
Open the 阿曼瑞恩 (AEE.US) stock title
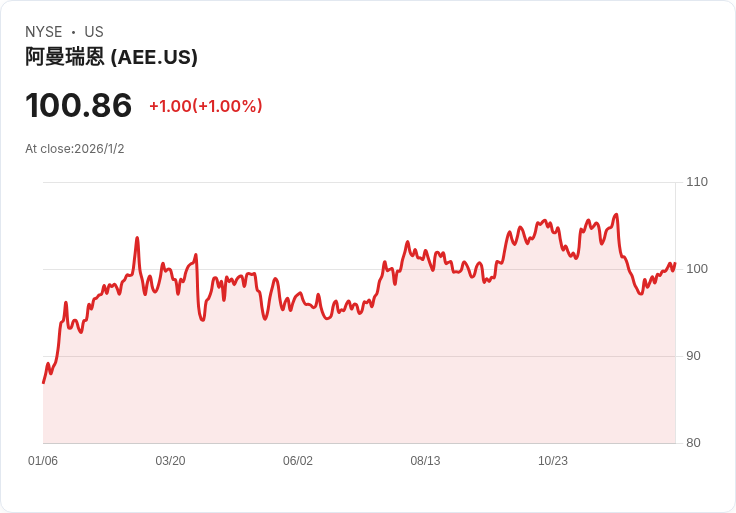[111, 57]
